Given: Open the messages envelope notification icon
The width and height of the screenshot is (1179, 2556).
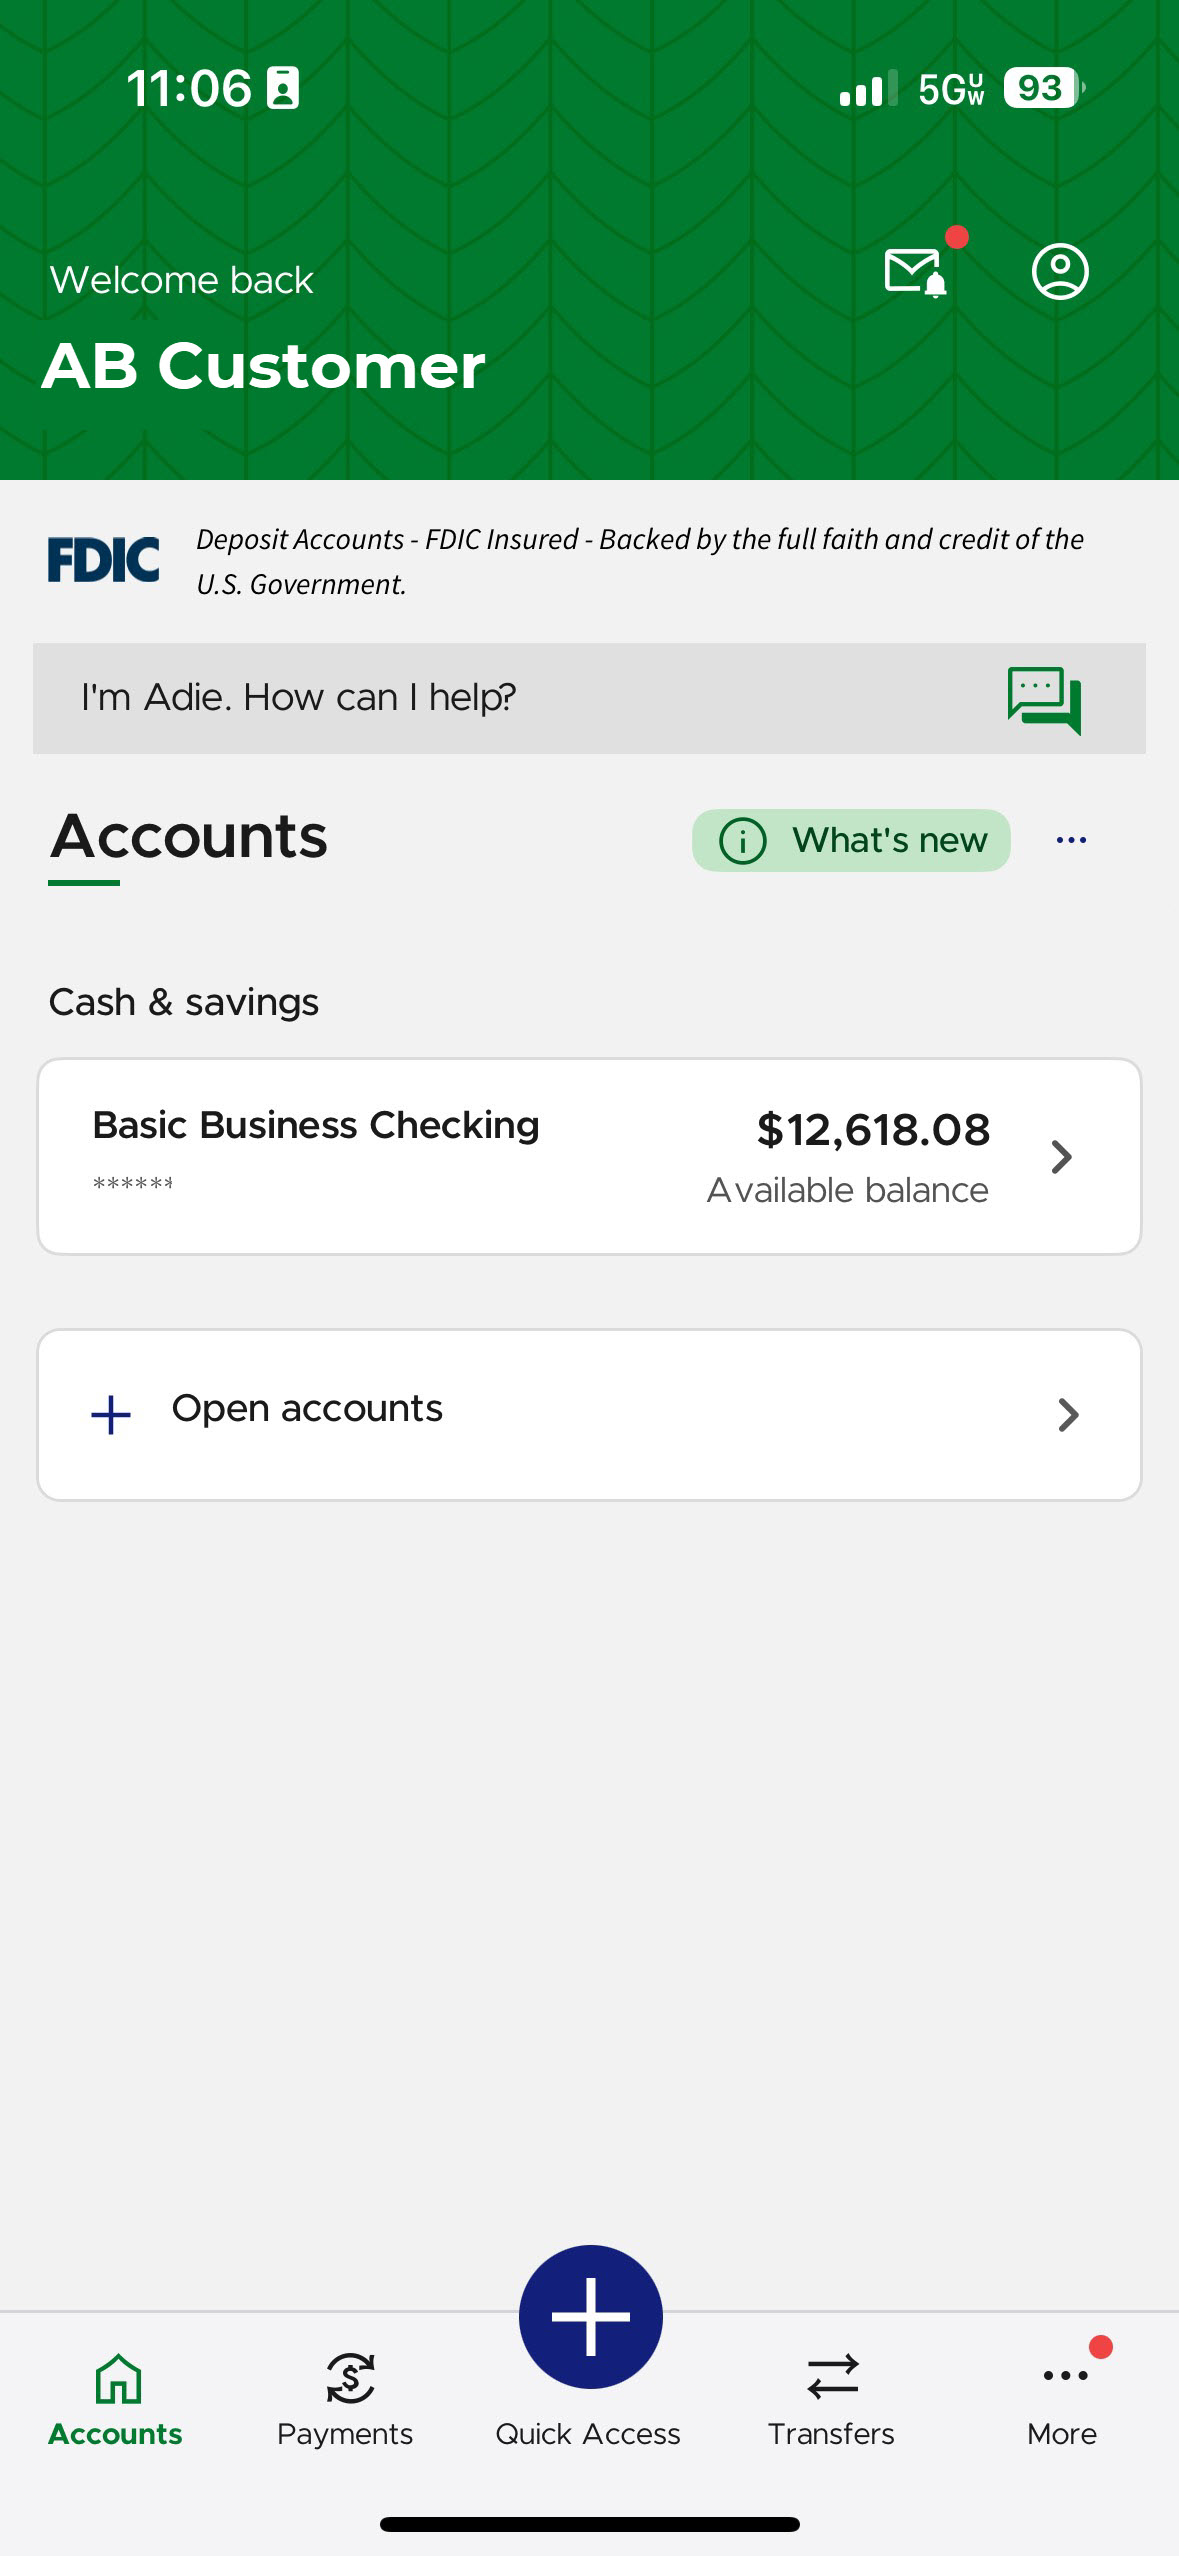Looking at the screenshot, I should pos(915,272).
